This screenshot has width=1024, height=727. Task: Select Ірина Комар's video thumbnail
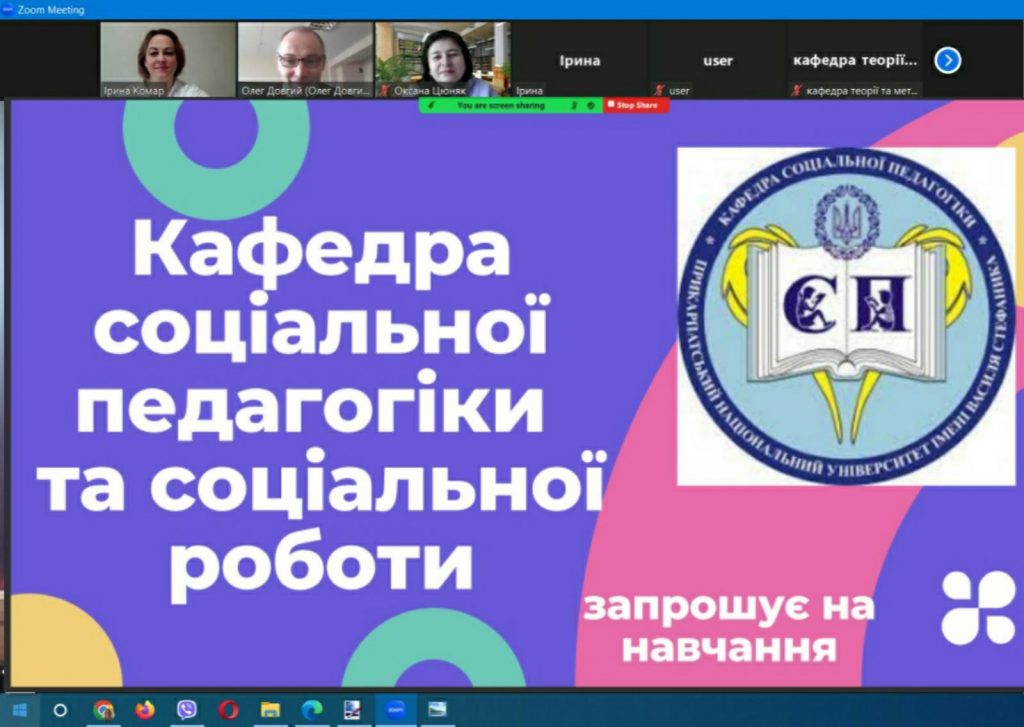point(166,60)
